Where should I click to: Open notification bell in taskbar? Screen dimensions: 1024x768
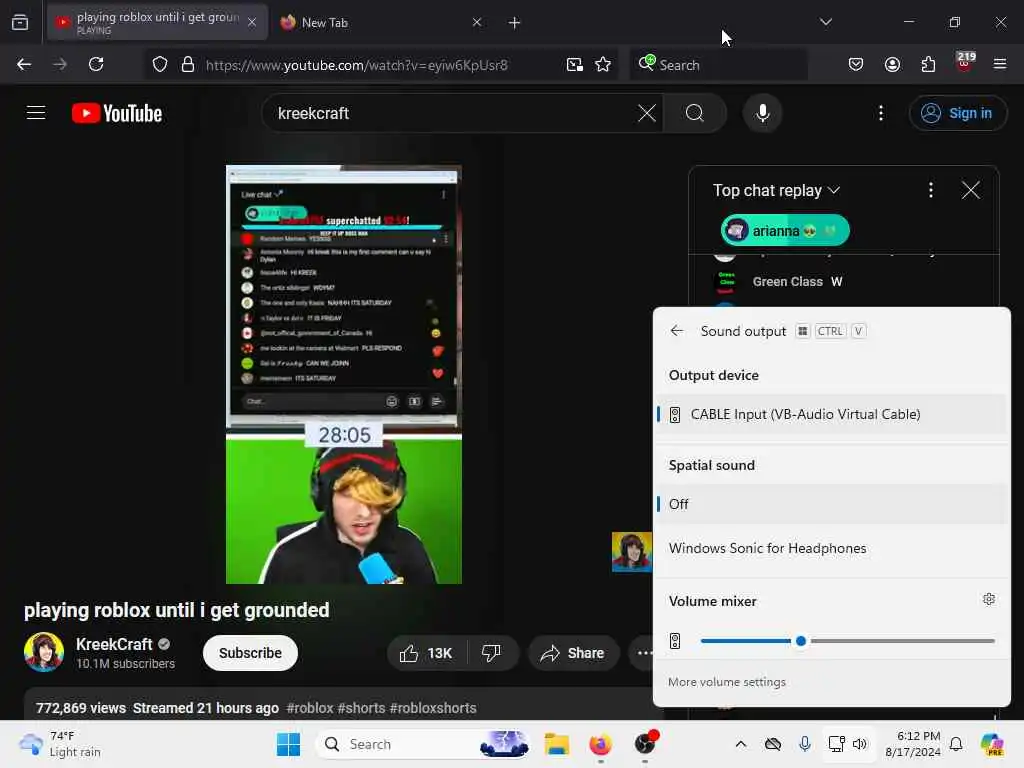coord(955,744)
